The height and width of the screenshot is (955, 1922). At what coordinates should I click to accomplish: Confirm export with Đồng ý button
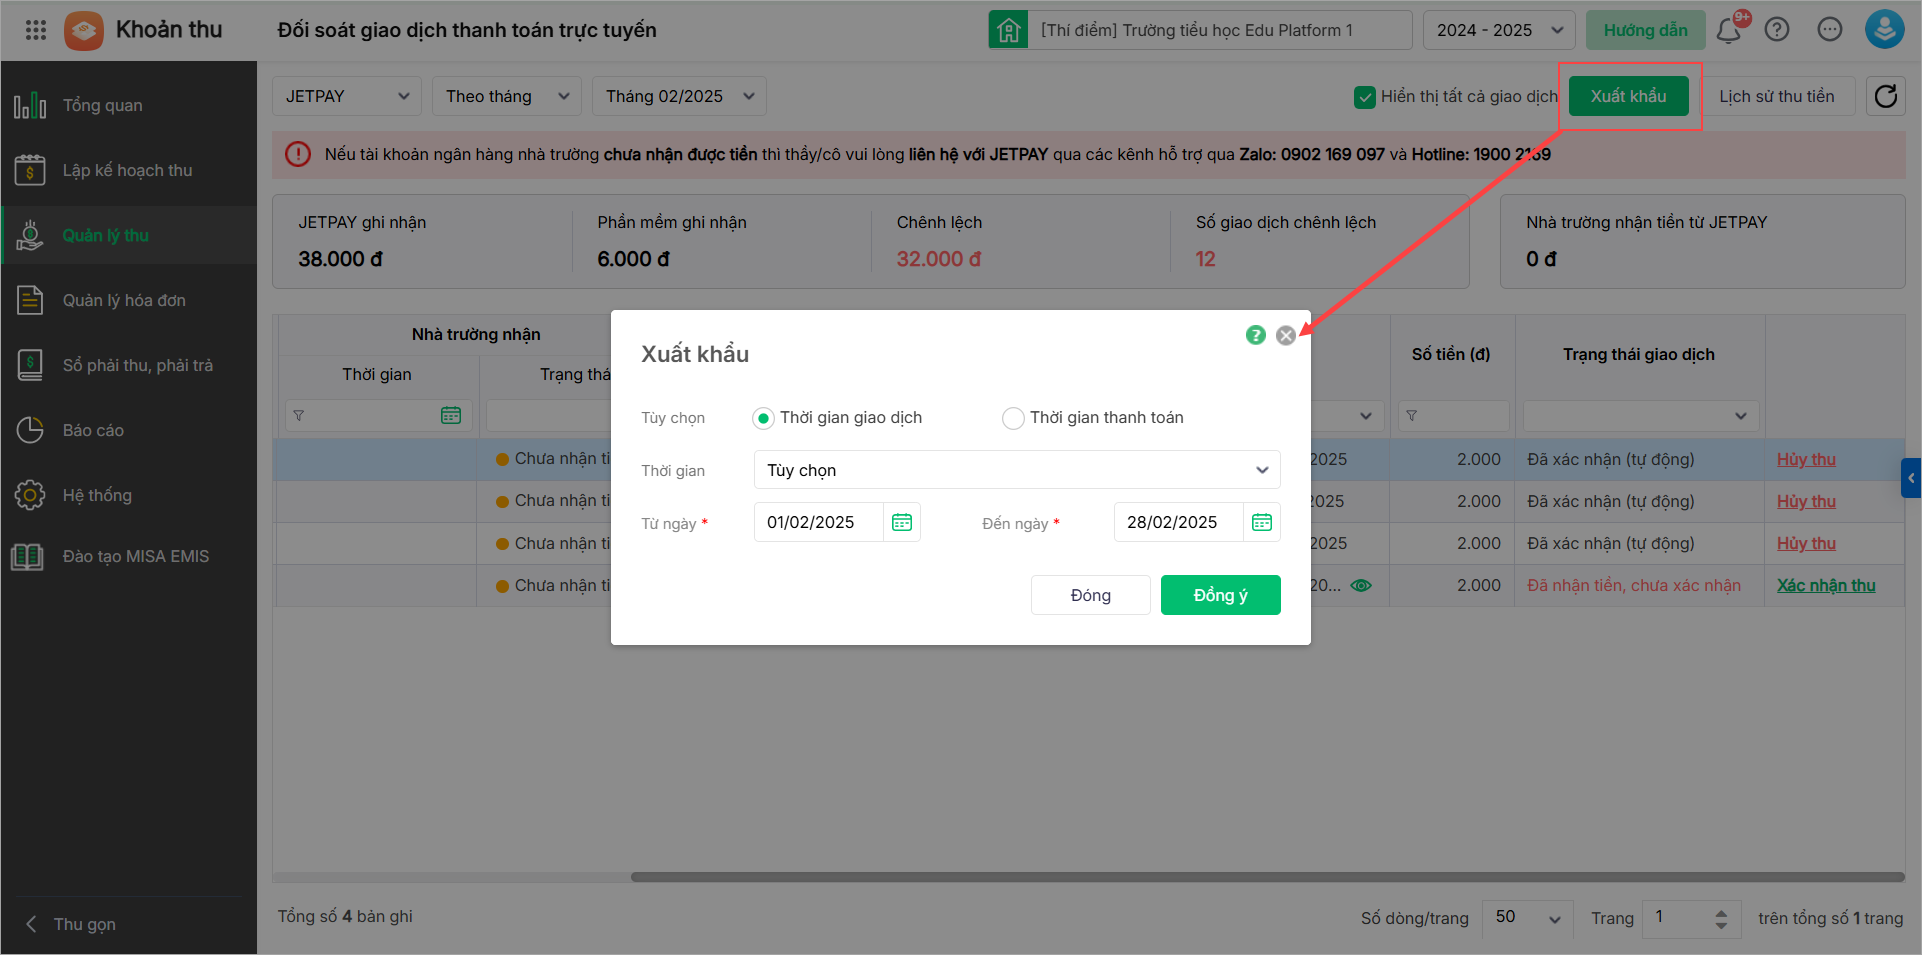1220,595
